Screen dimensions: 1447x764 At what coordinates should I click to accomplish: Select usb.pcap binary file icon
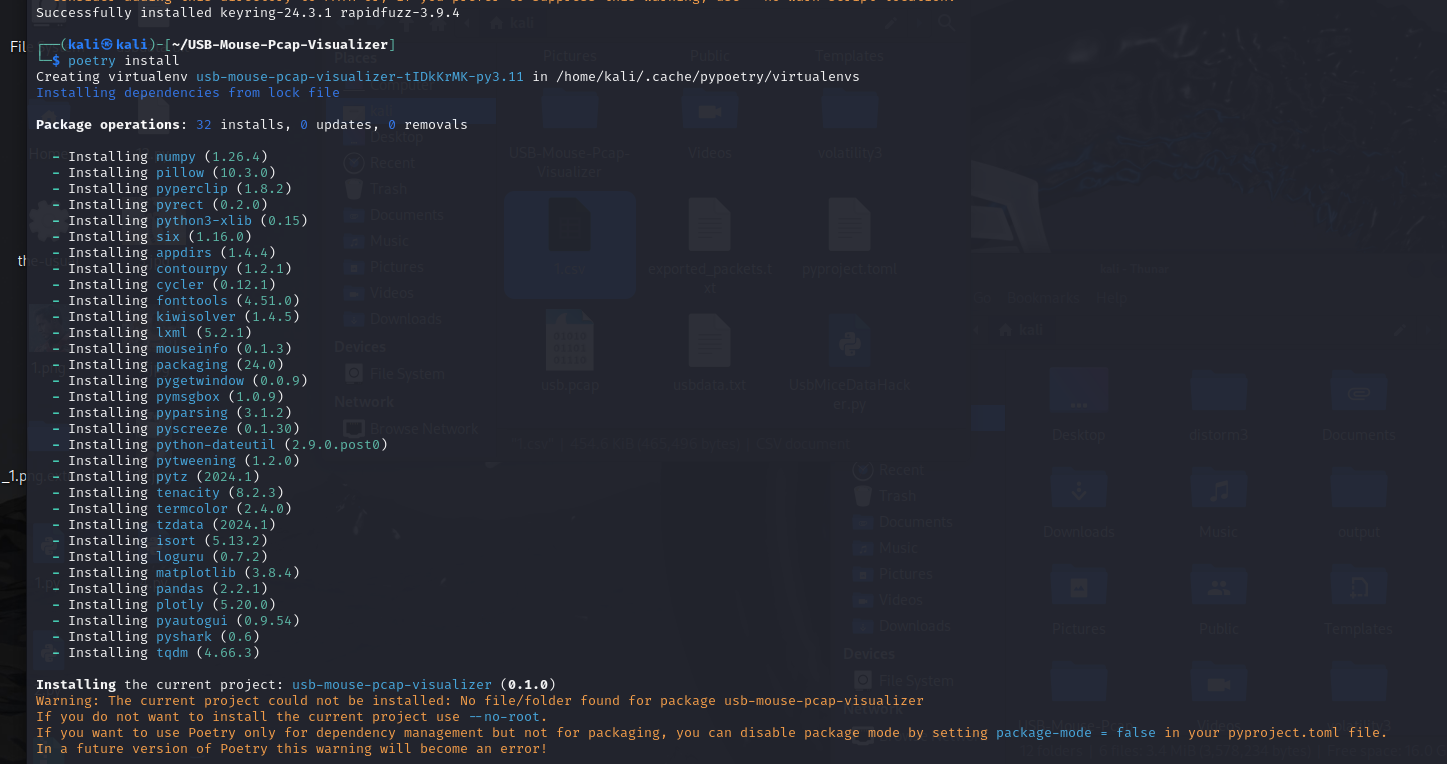570,341
